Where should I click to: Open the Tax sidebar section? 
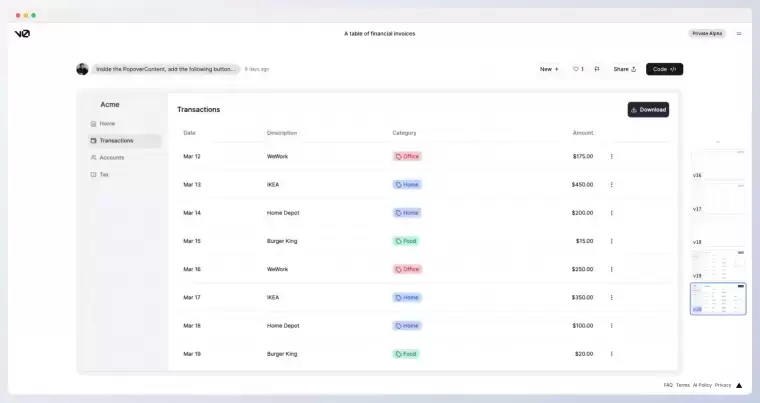point(103,175)
